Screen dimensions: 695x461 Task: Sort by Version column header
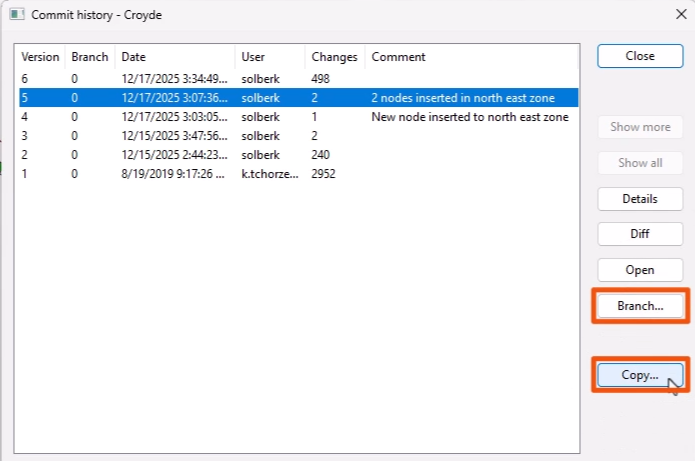click(40, 57)
